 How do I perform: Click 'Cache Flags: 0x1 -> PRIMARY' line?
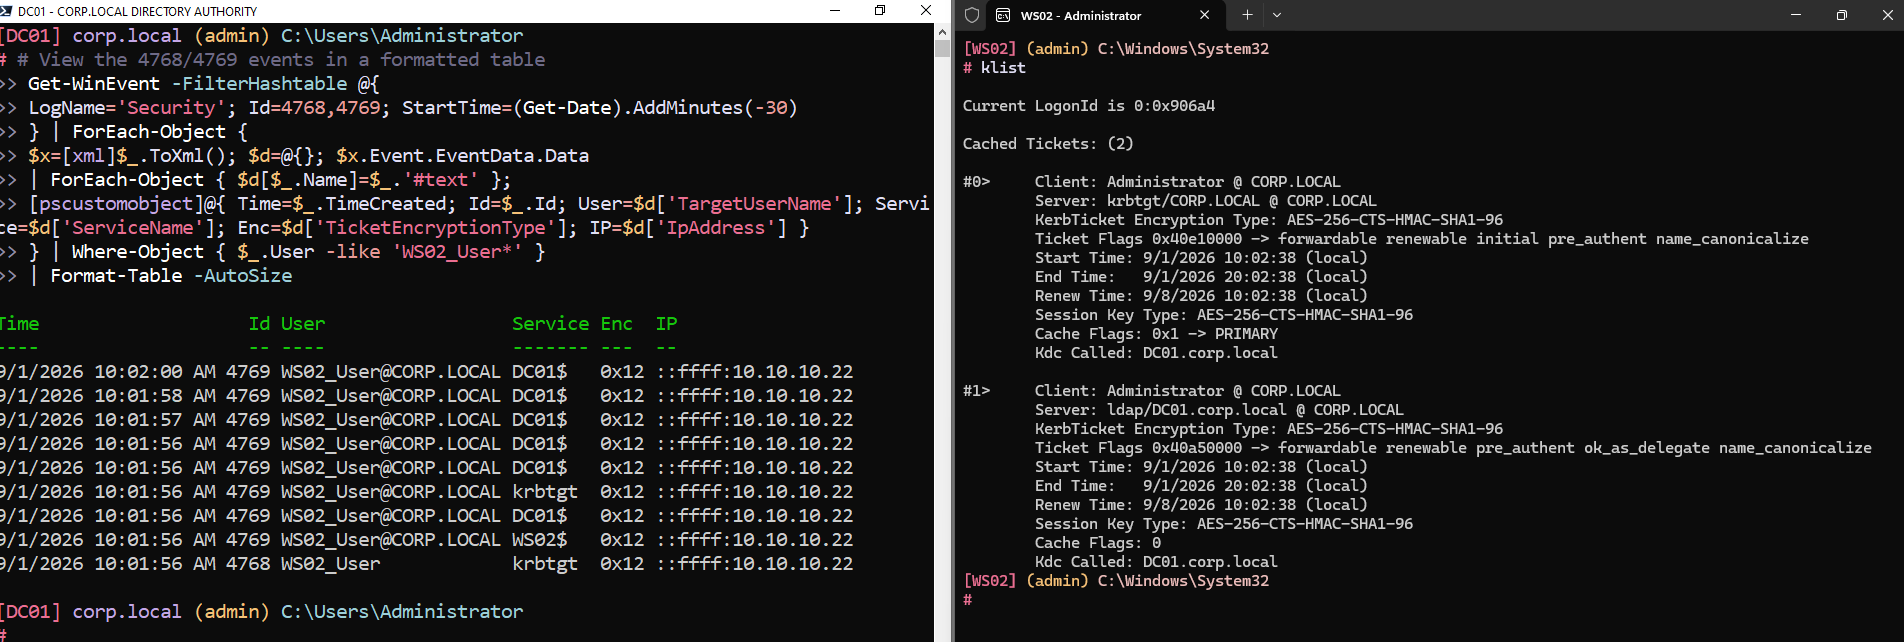tap(1156, 334)
